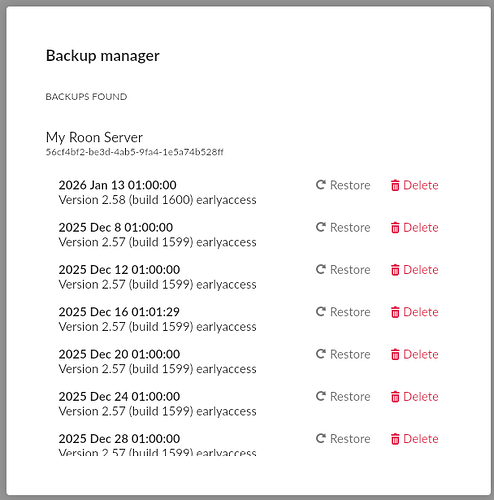Screen dimensions: 494x500
Task: Click restore arrow icon for 2025 Dec 24 backup
Action: point(321,396)
